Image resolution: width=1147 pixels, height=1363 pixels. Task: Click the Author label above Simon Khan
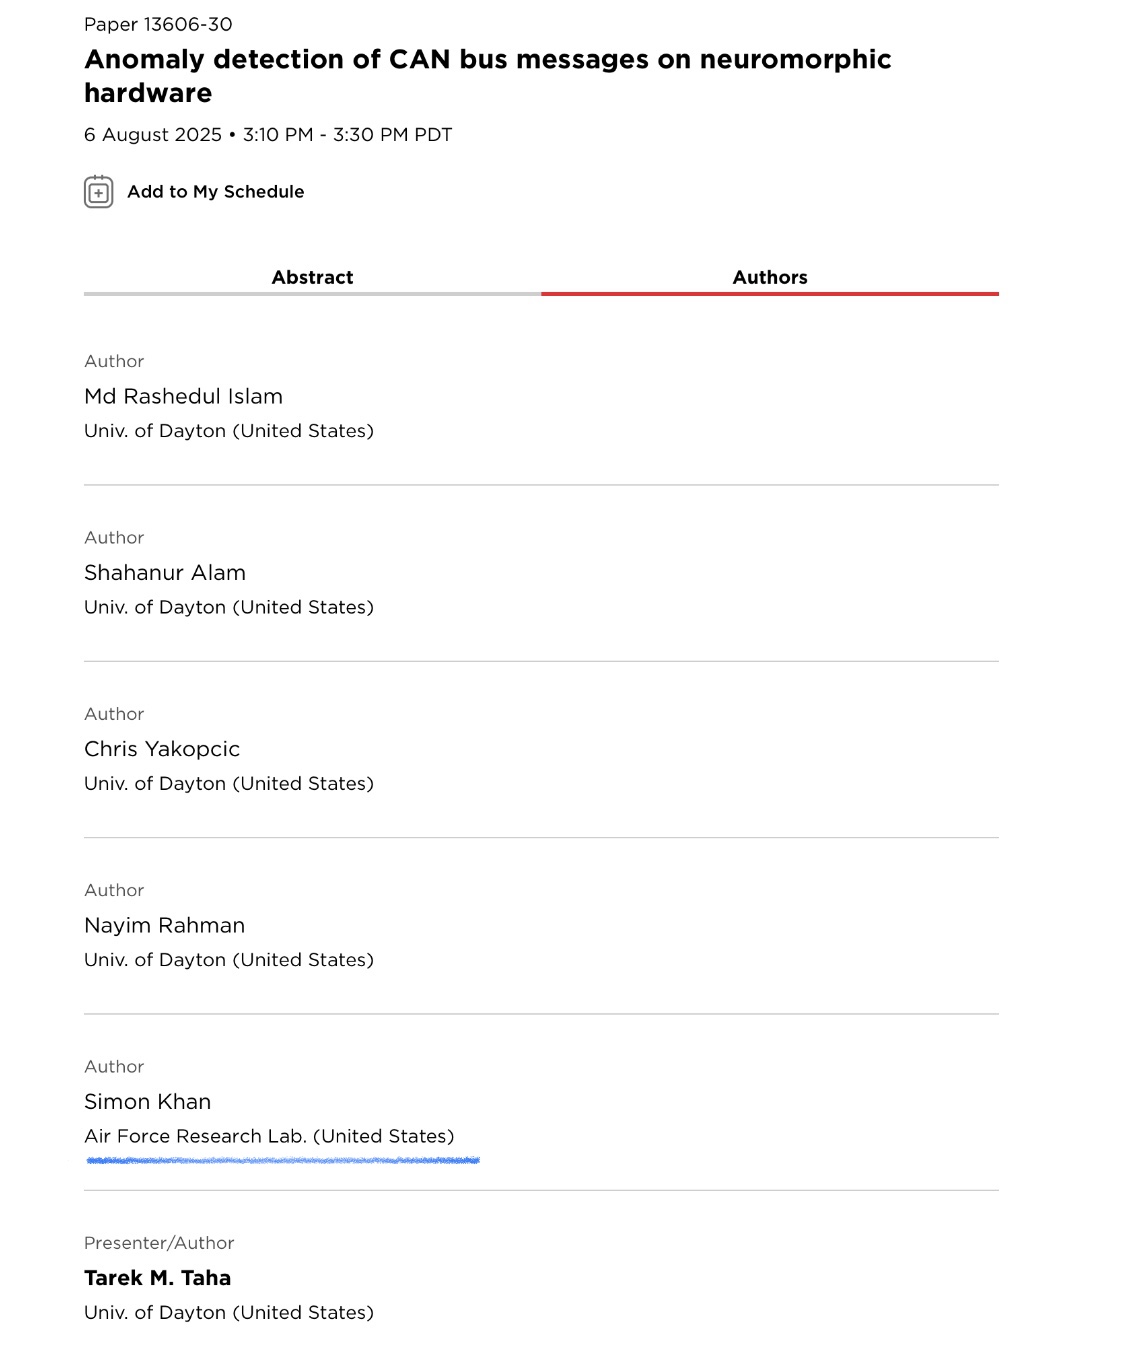(114, 1067)
